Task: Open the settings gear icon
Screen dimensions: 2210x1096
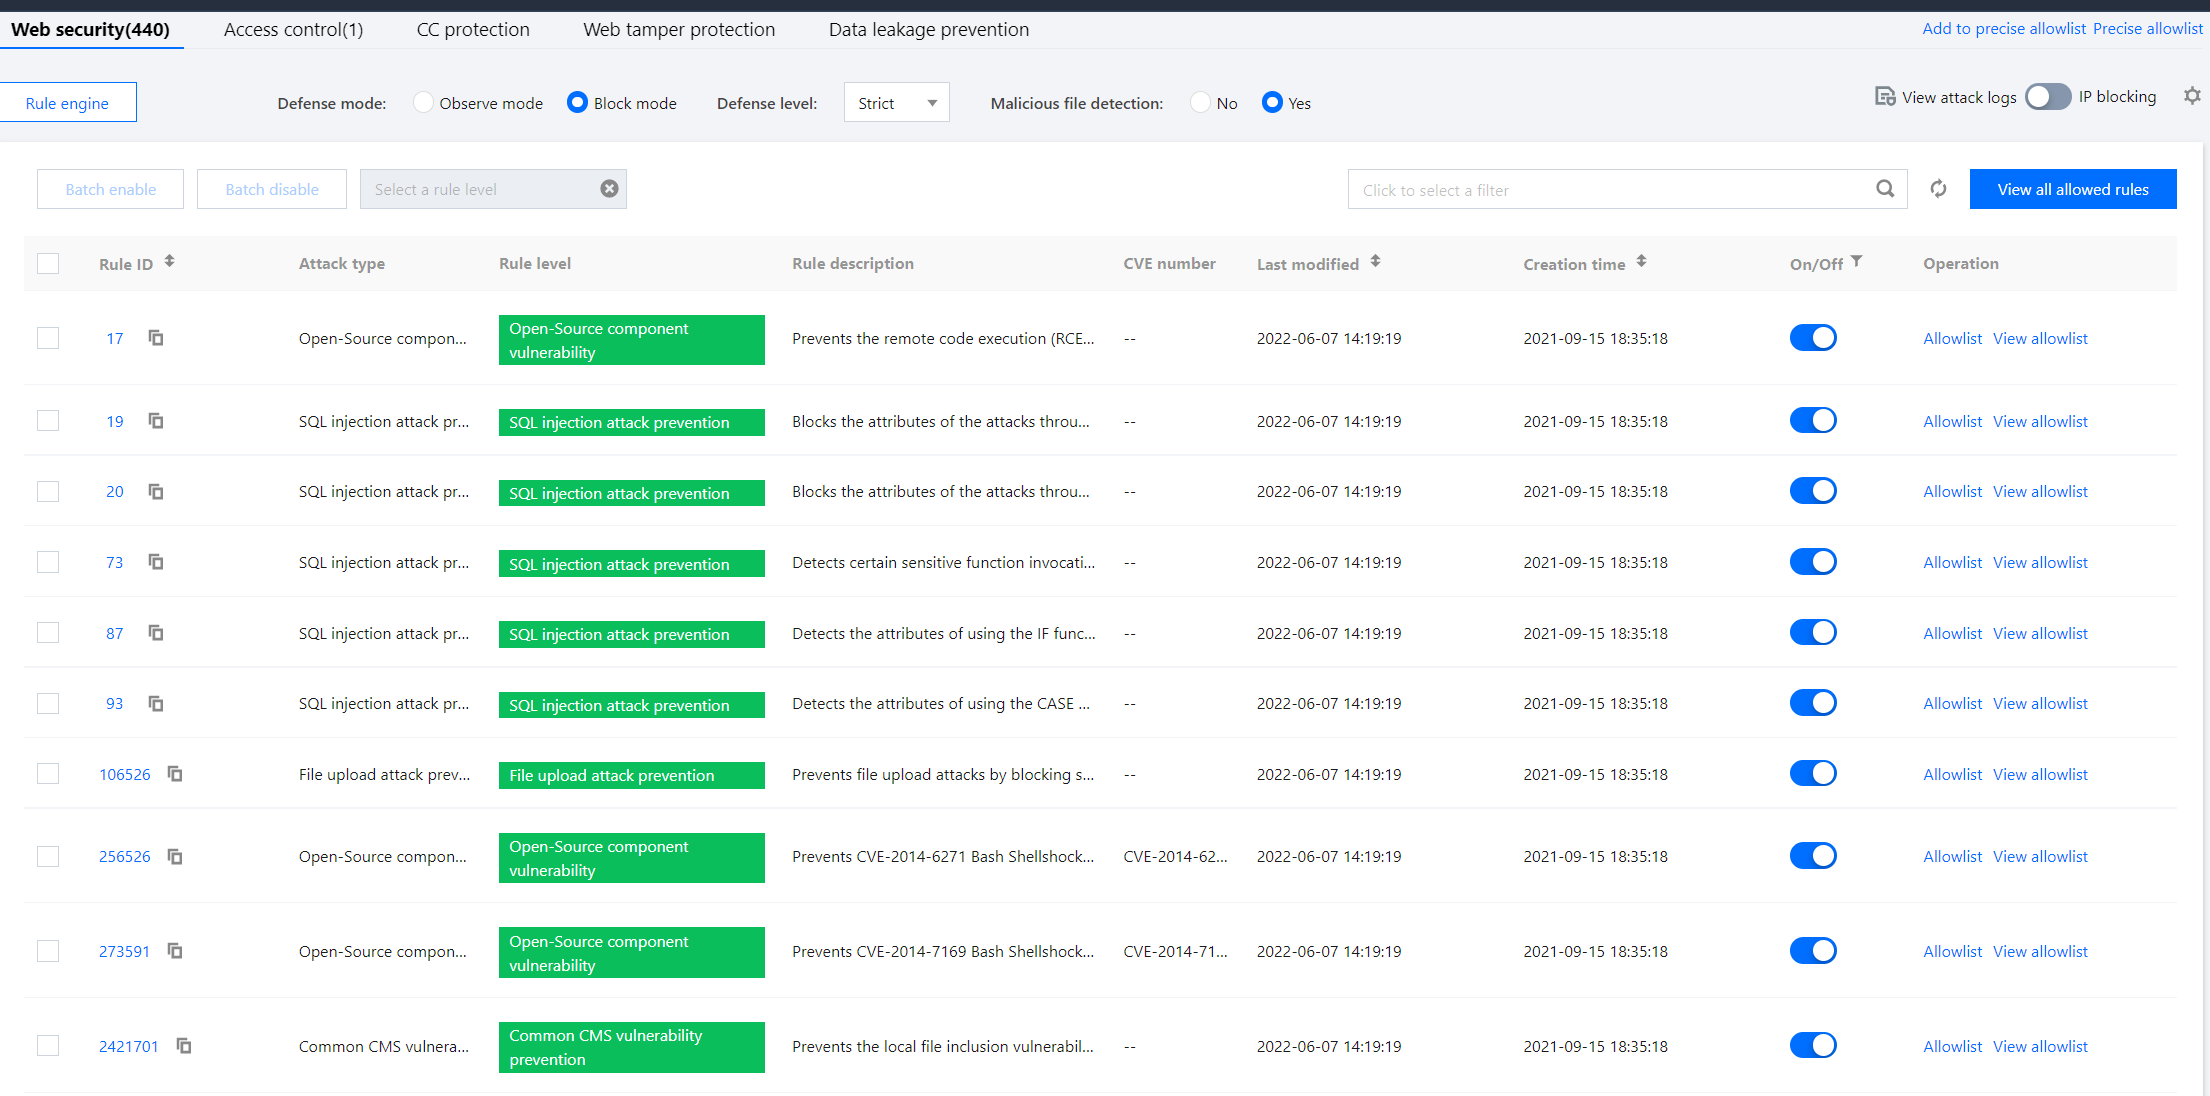Action: (2192, 96)
